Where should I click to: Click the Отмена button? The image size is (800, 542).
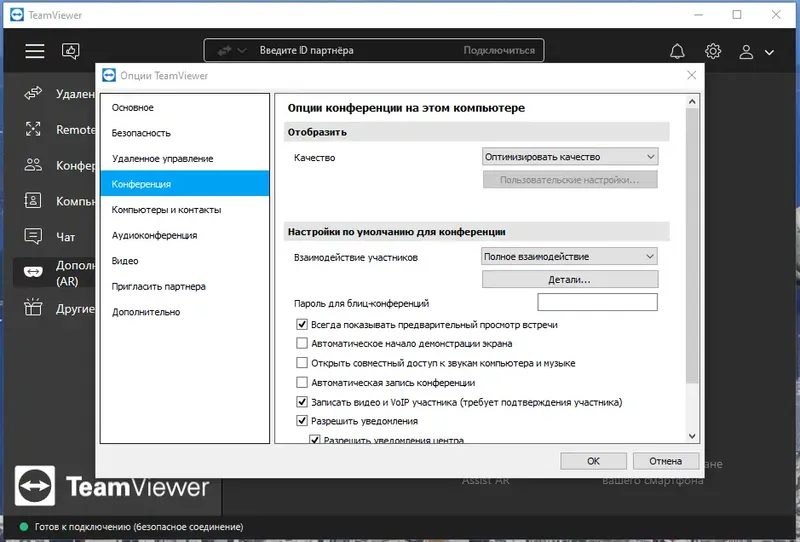665,461
